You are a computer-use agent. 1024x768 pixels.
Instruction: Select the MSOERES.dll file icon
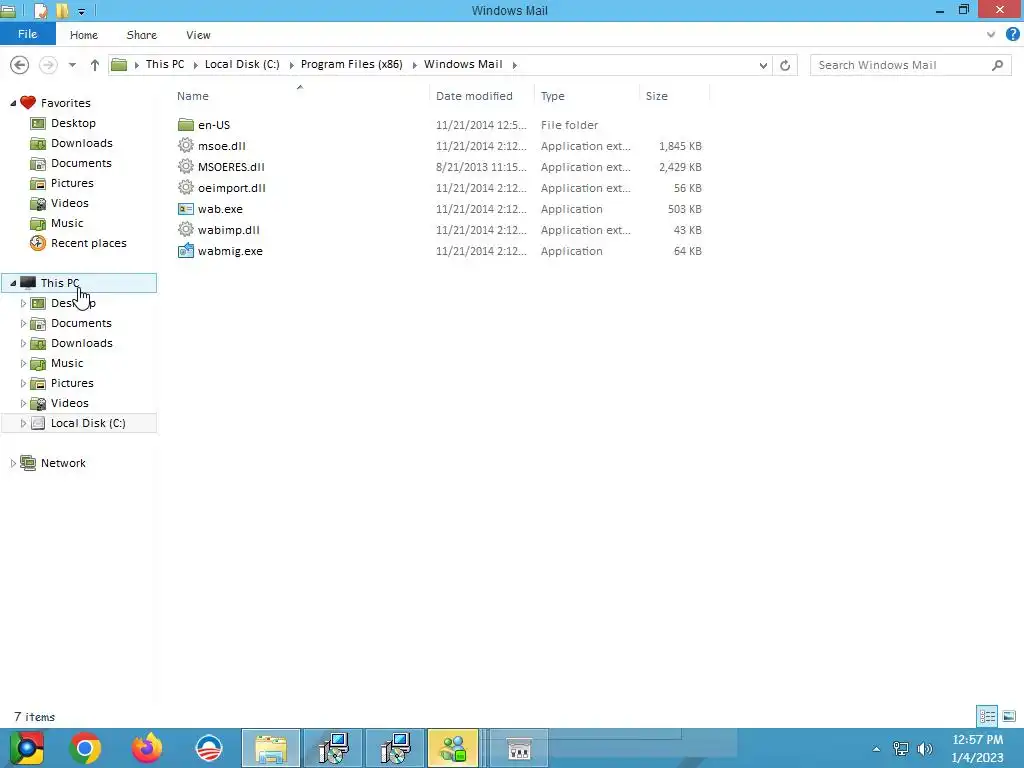point(186,167)
